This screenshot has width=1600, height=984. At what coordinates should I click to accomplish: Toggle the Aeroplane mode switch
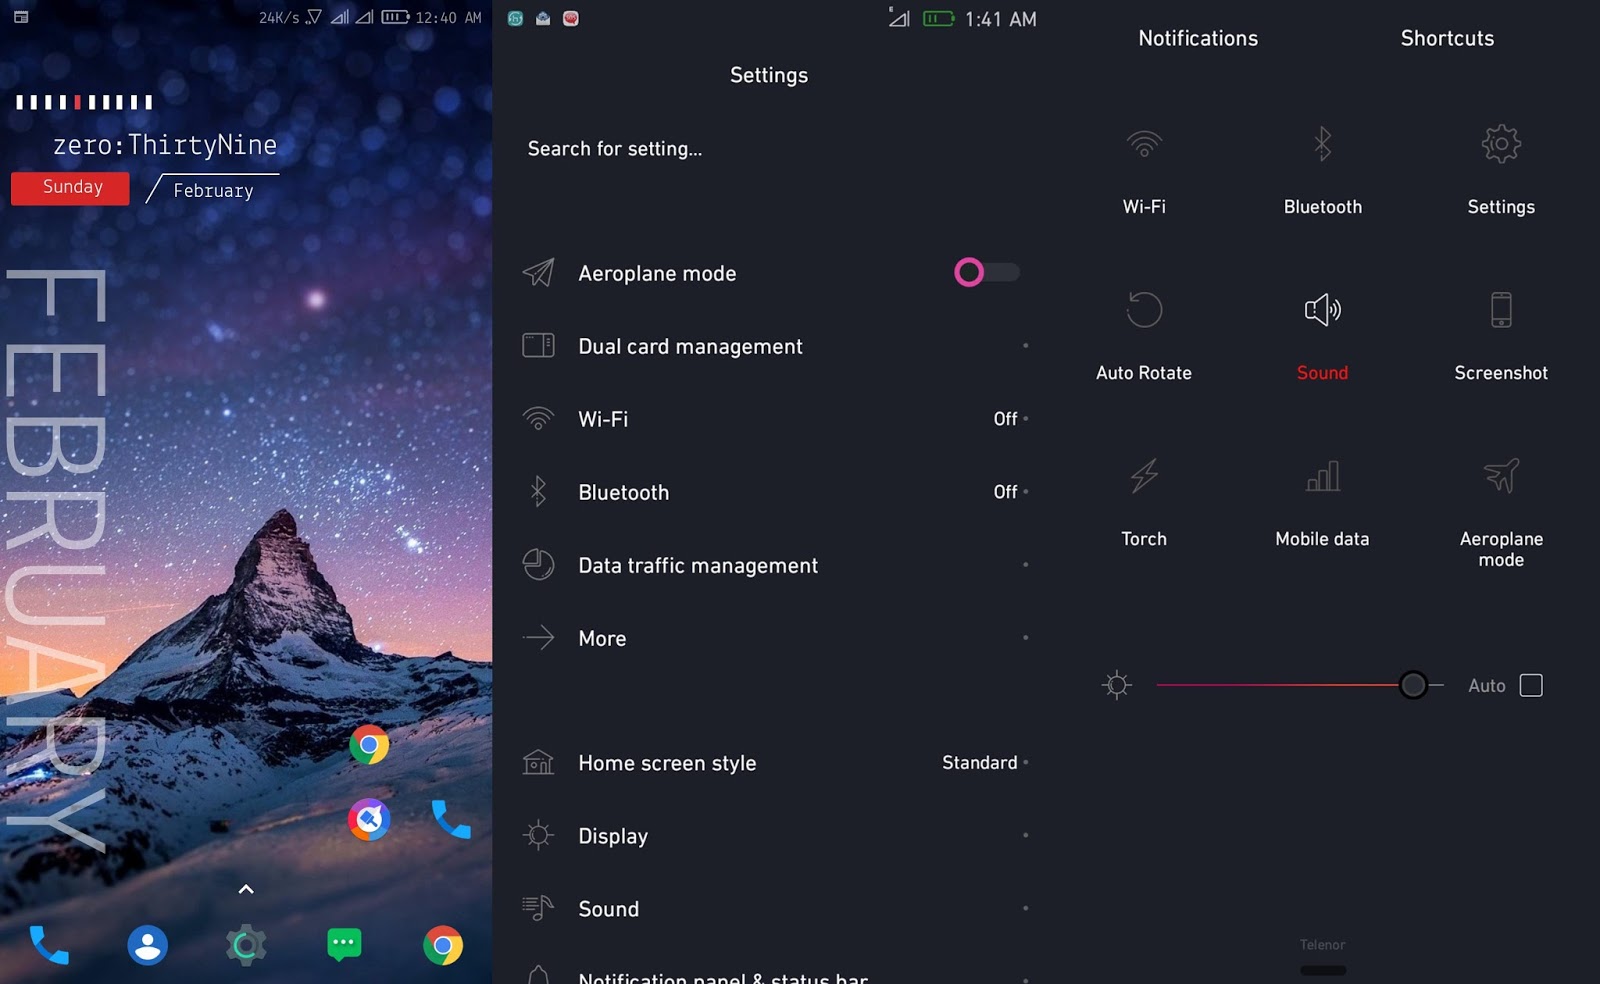coord(987,272)
